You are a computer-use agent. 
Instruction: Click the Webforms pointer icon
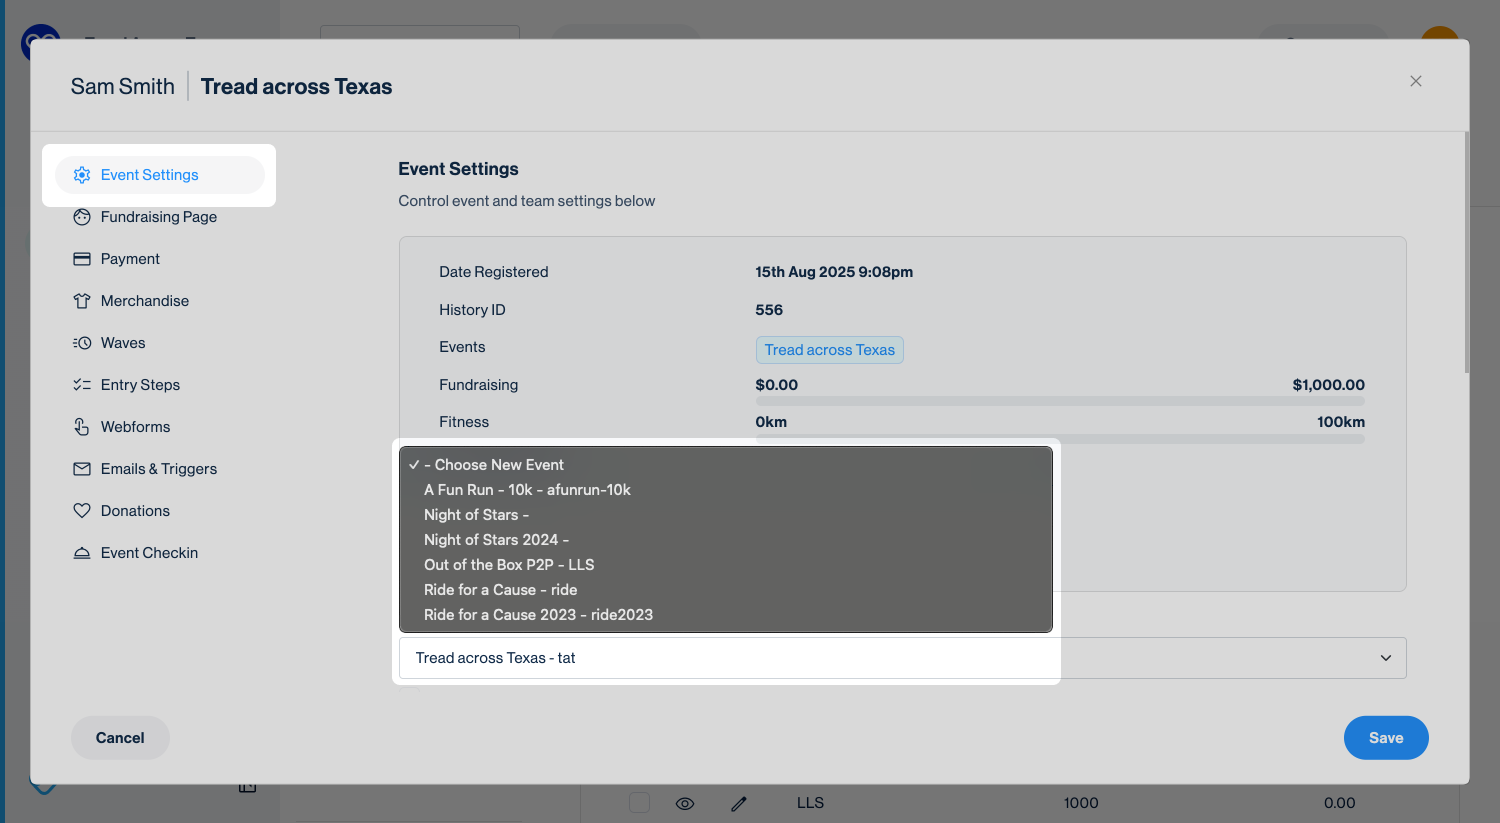point(82,427)
